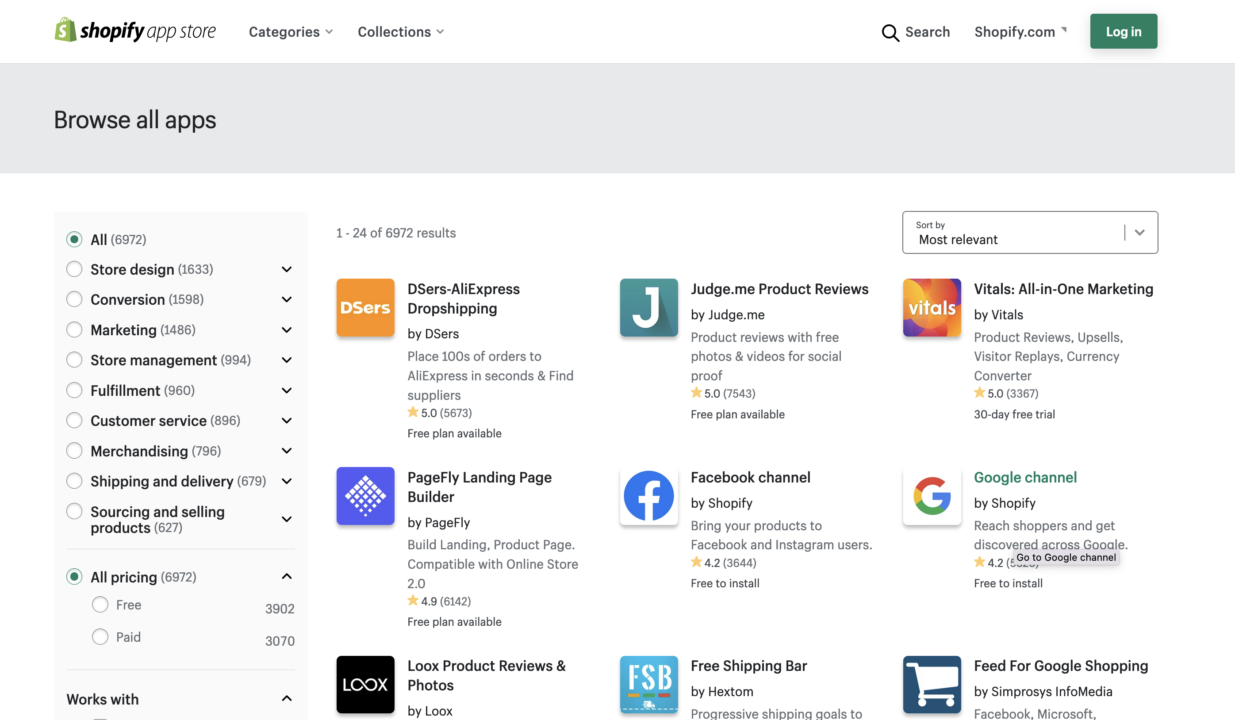This screenshot has height=720, width=1235.
Task: Click DSers "Free plan available" text
Action: [x=455, y=433]
